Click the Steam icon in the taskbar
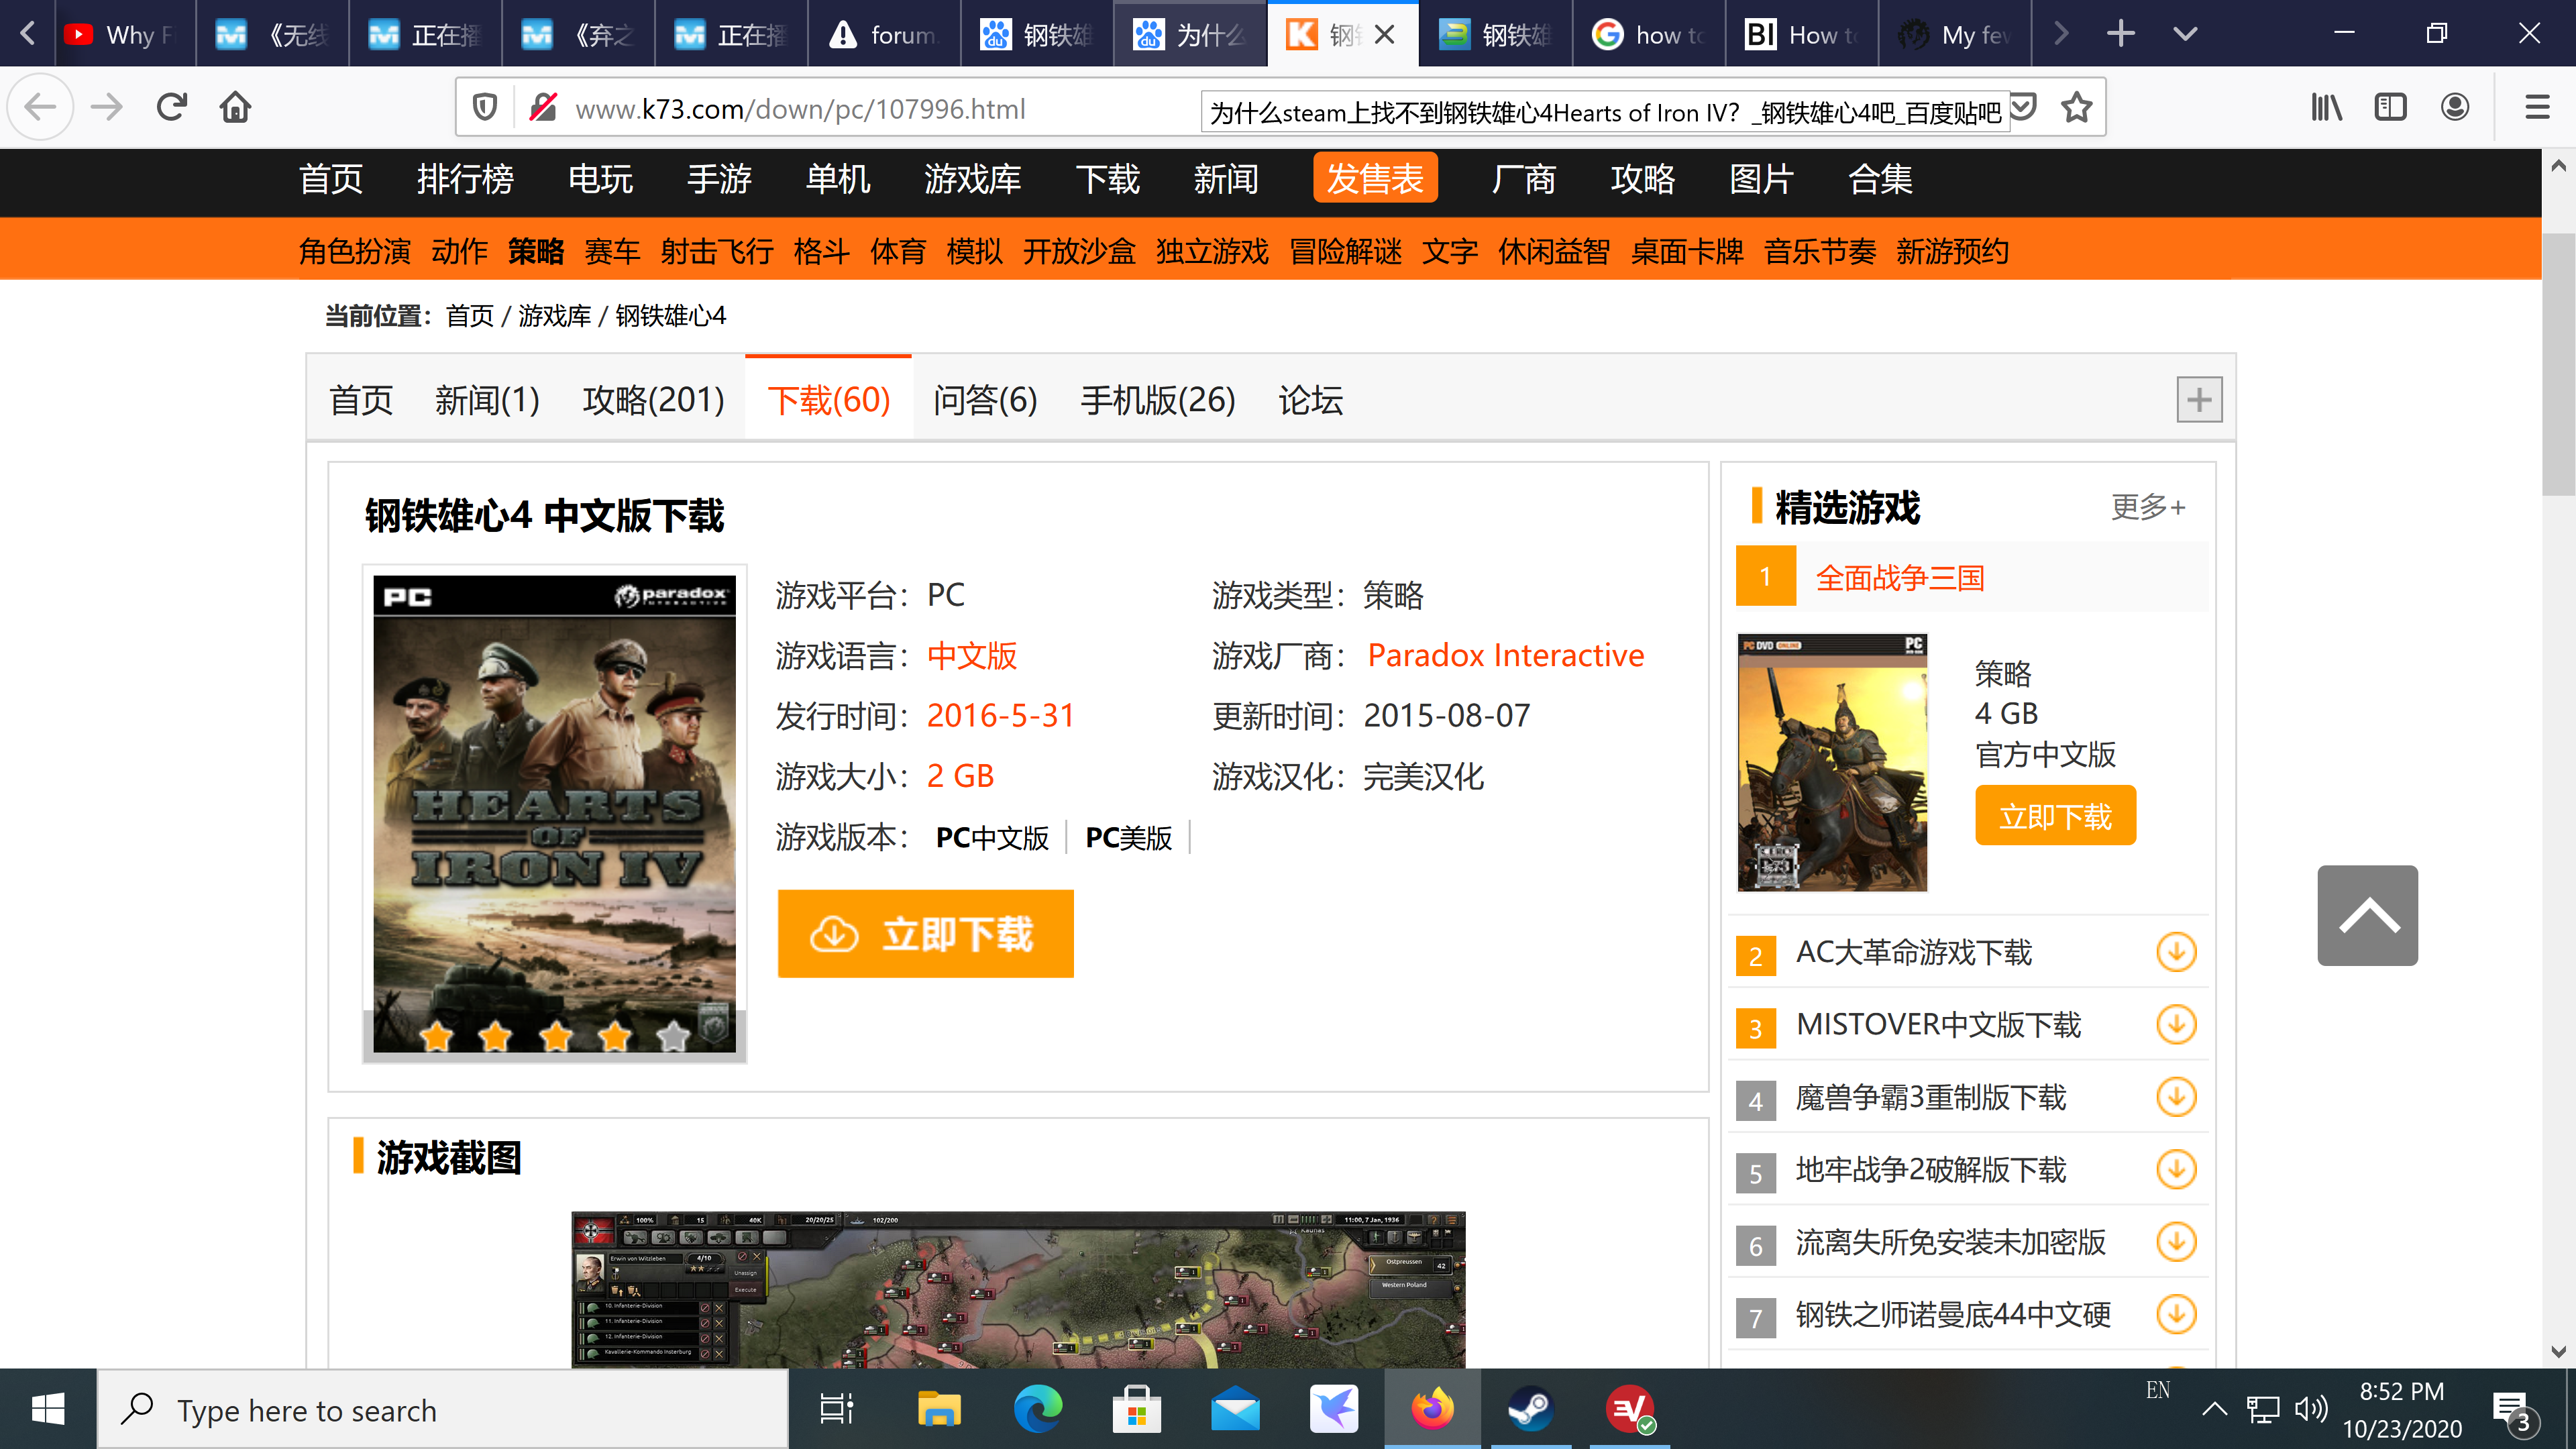Screen dimensions: 2576x1449 pyautogui.click(x=1530, y=1410)
